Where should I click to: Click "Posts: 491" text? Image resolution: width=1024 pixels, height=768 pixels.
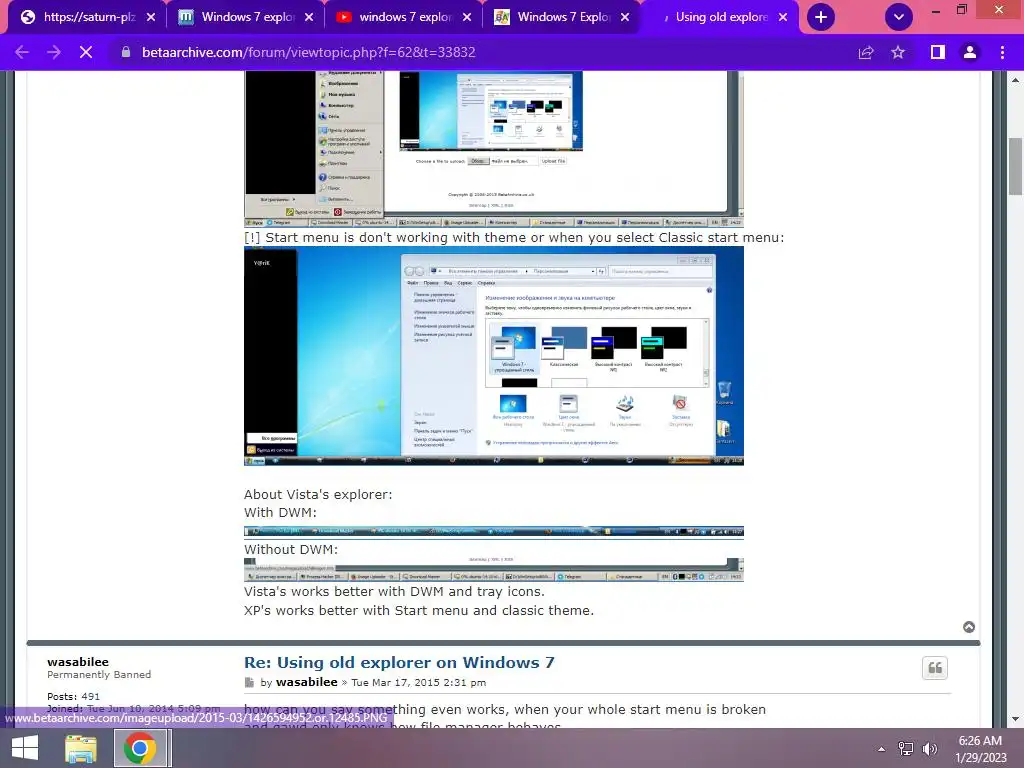pyautogui.click(x=73, y=696)
